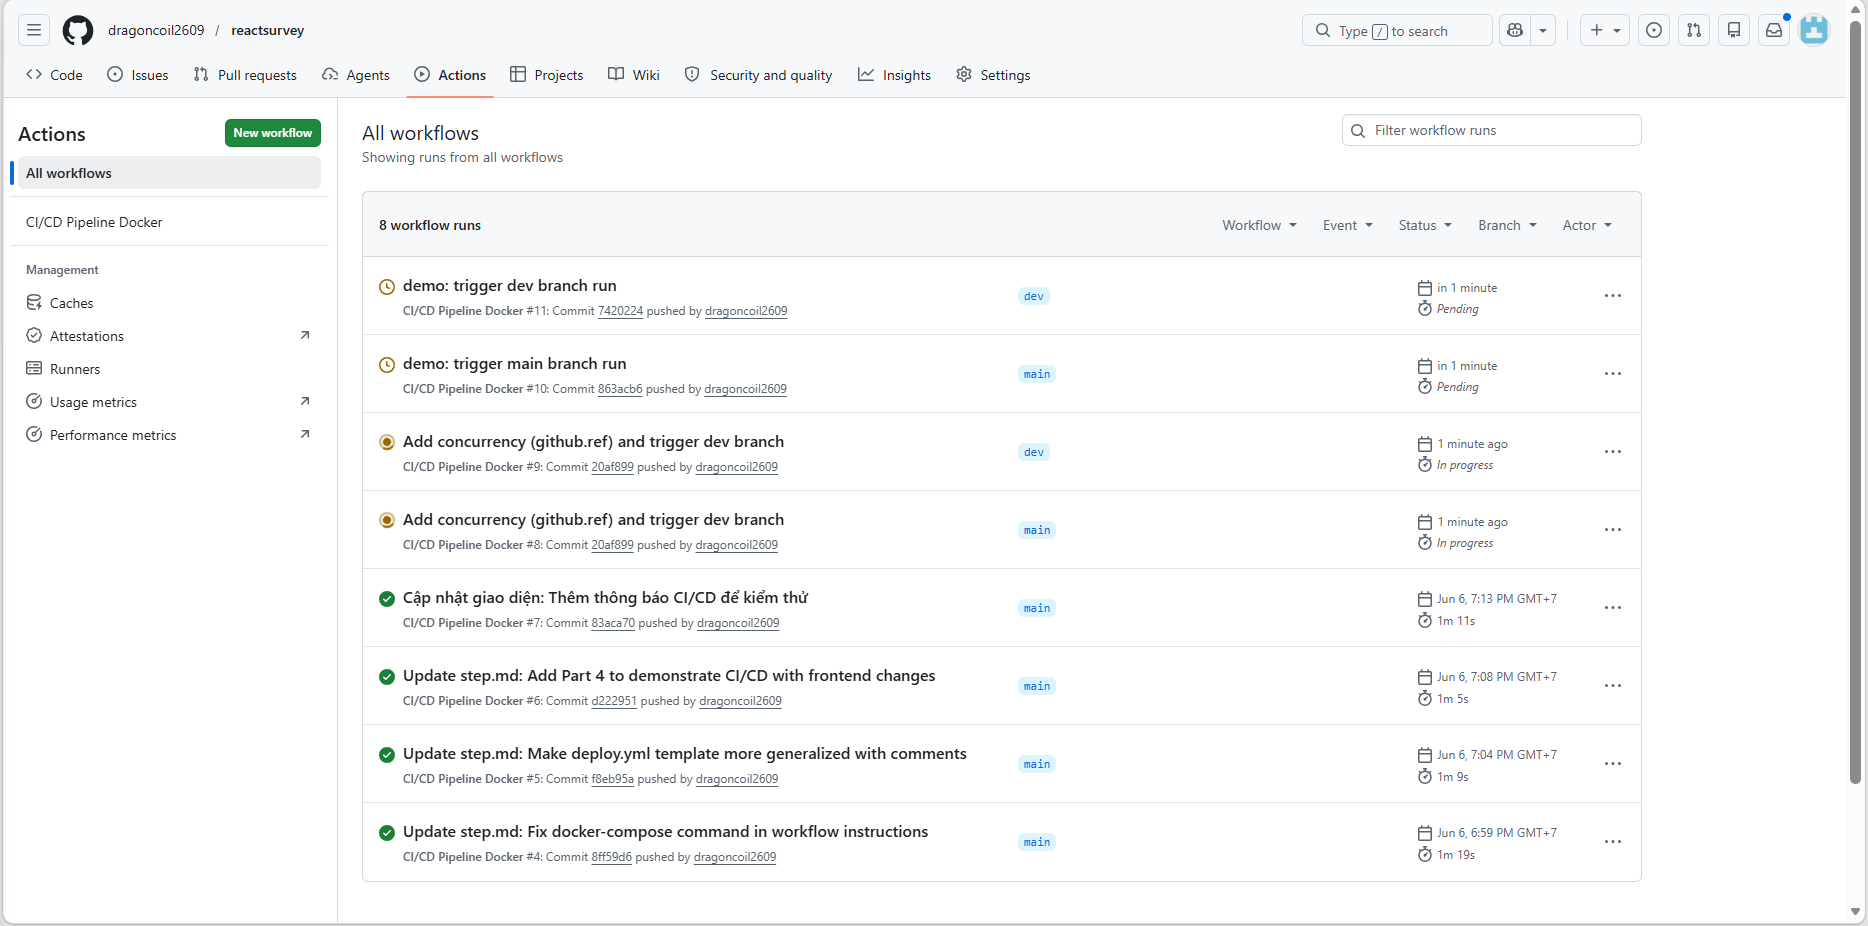Viewport: 1868px width, 926px height.
Task: Open options menu for run #6
Action: coord(1613,686)
